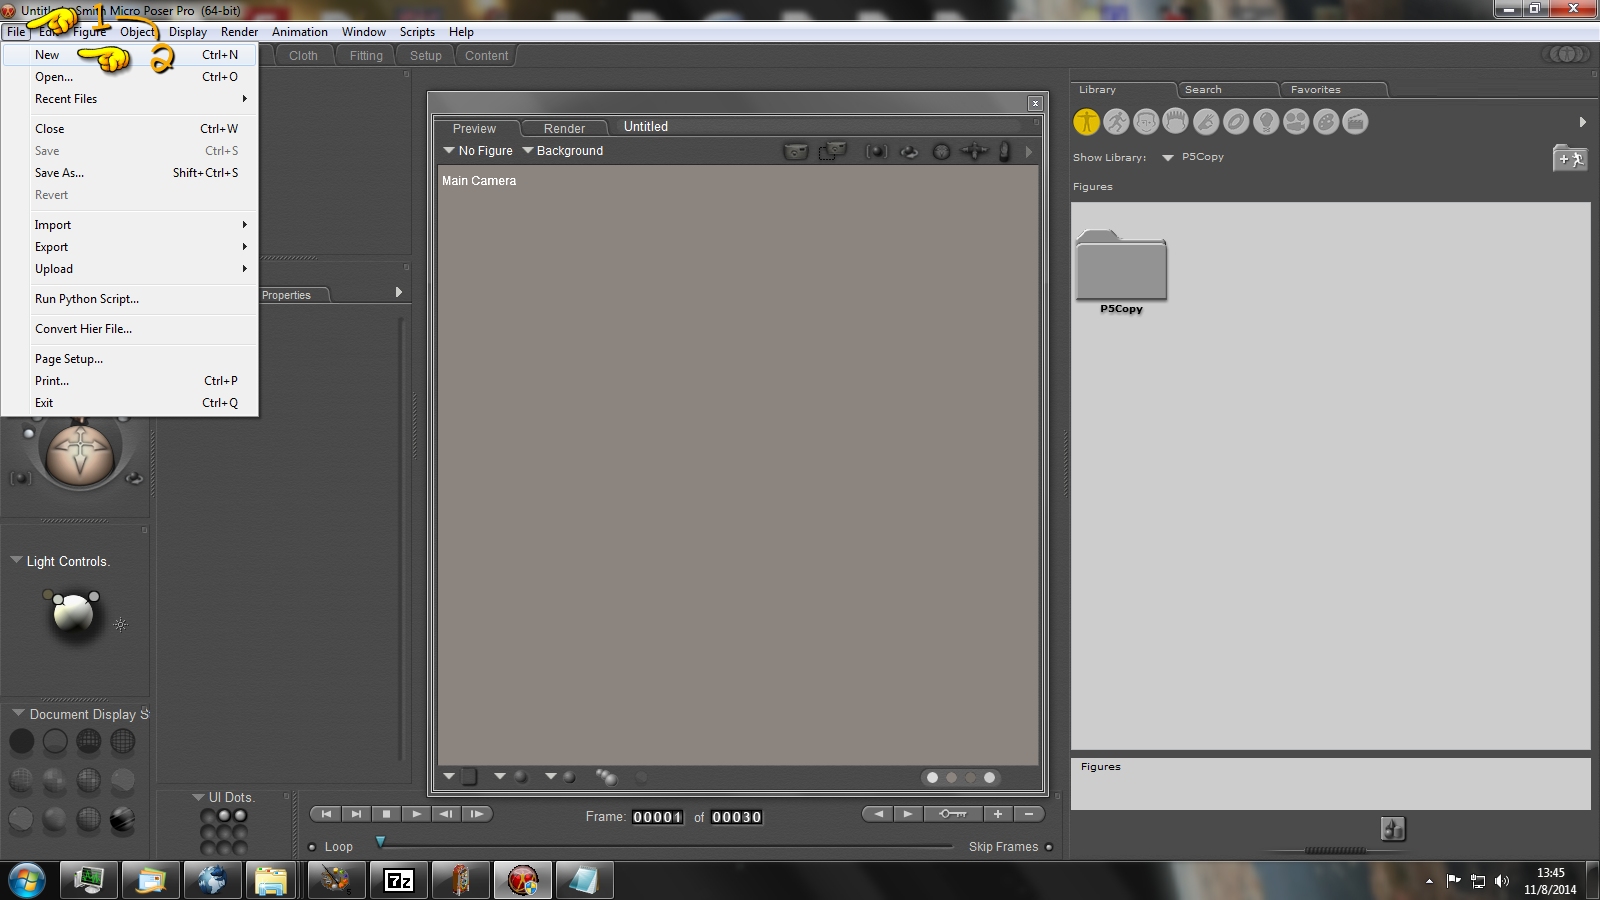
Task: Enable the Loop animation option
Action: pos(313,847)
